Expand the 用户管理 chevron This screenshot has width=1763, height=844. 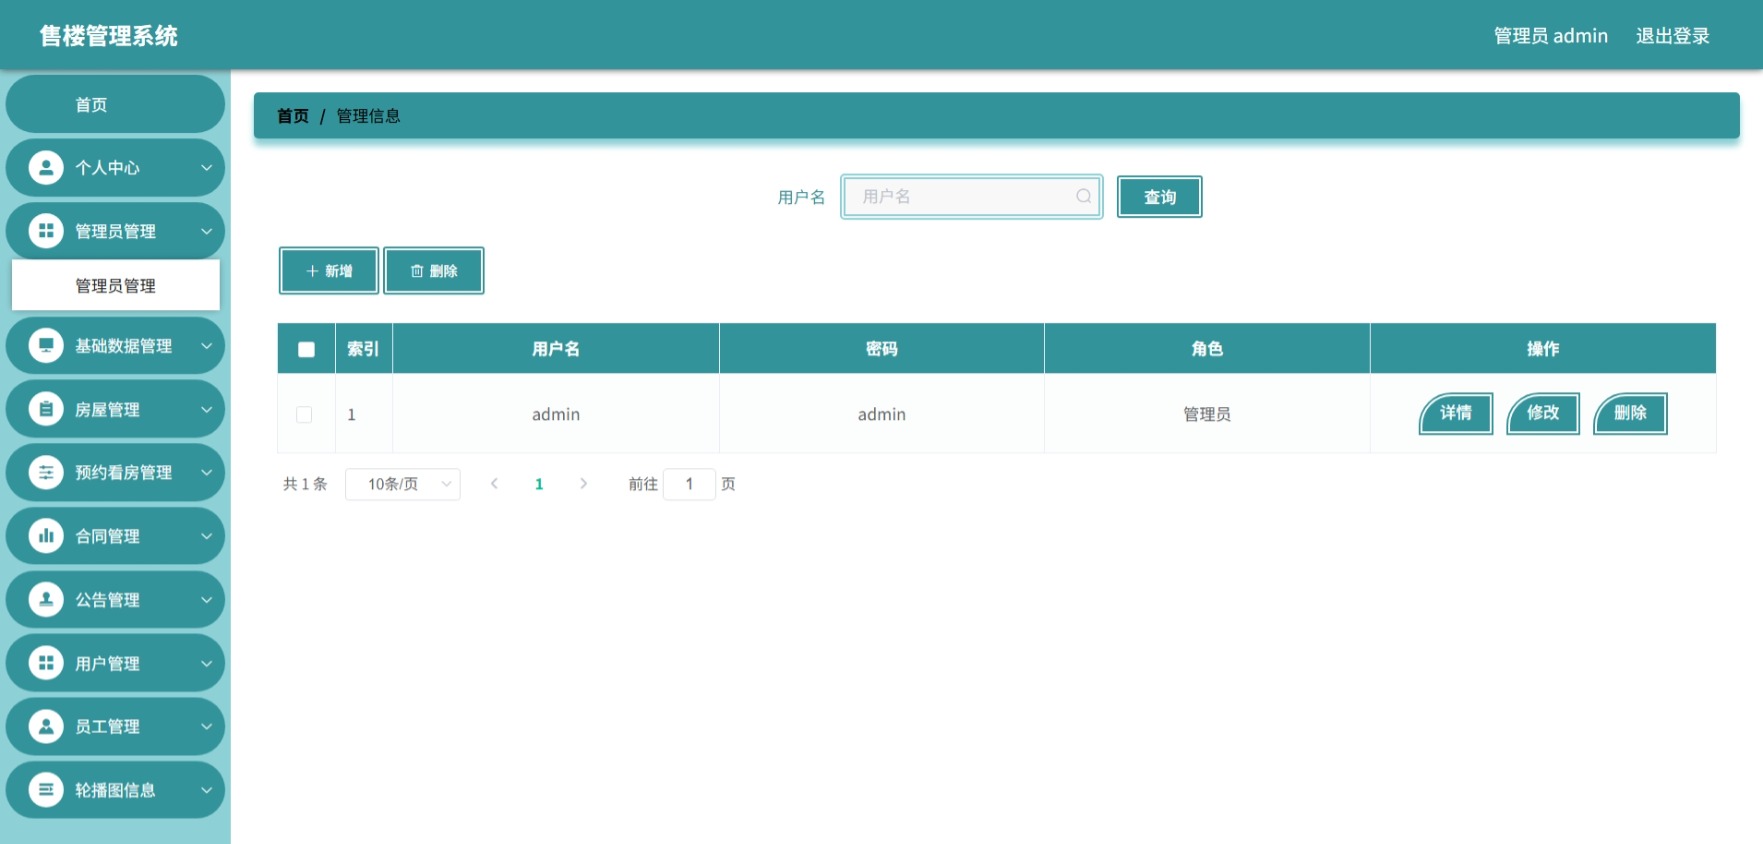(206, 663)
